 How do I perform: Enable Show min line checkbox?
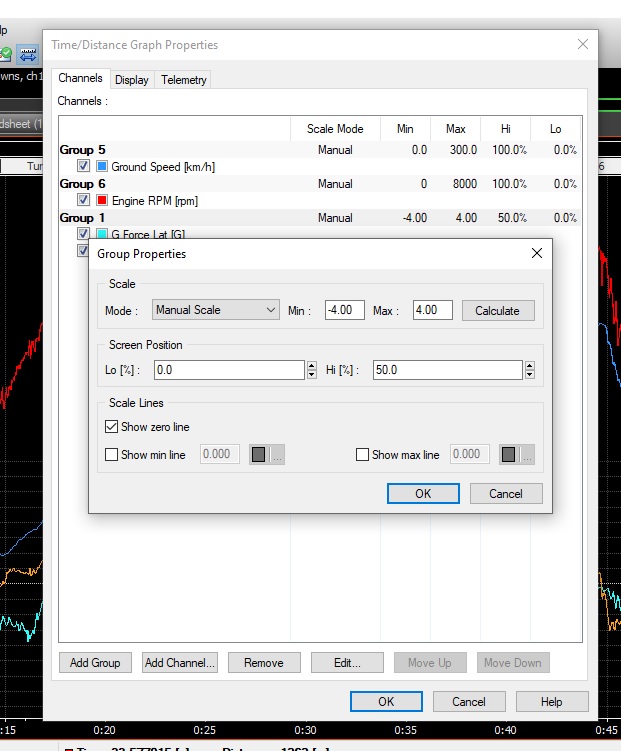111,455
